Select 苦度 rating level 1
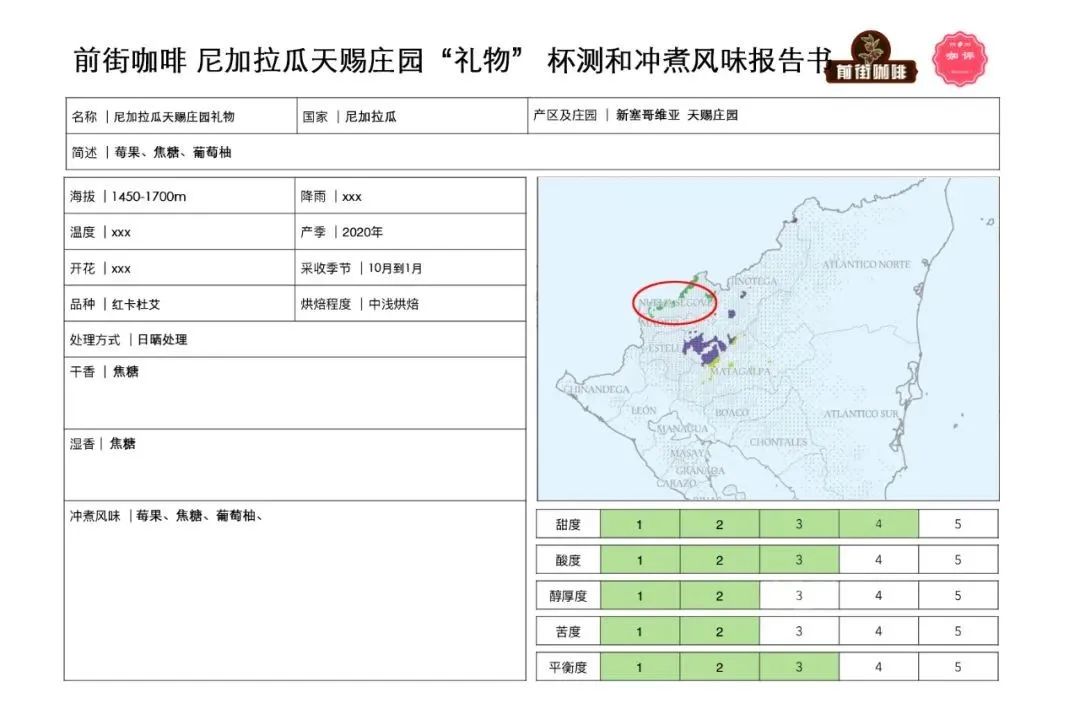Viewport: 1080px width, 703px height. (640, 631)
